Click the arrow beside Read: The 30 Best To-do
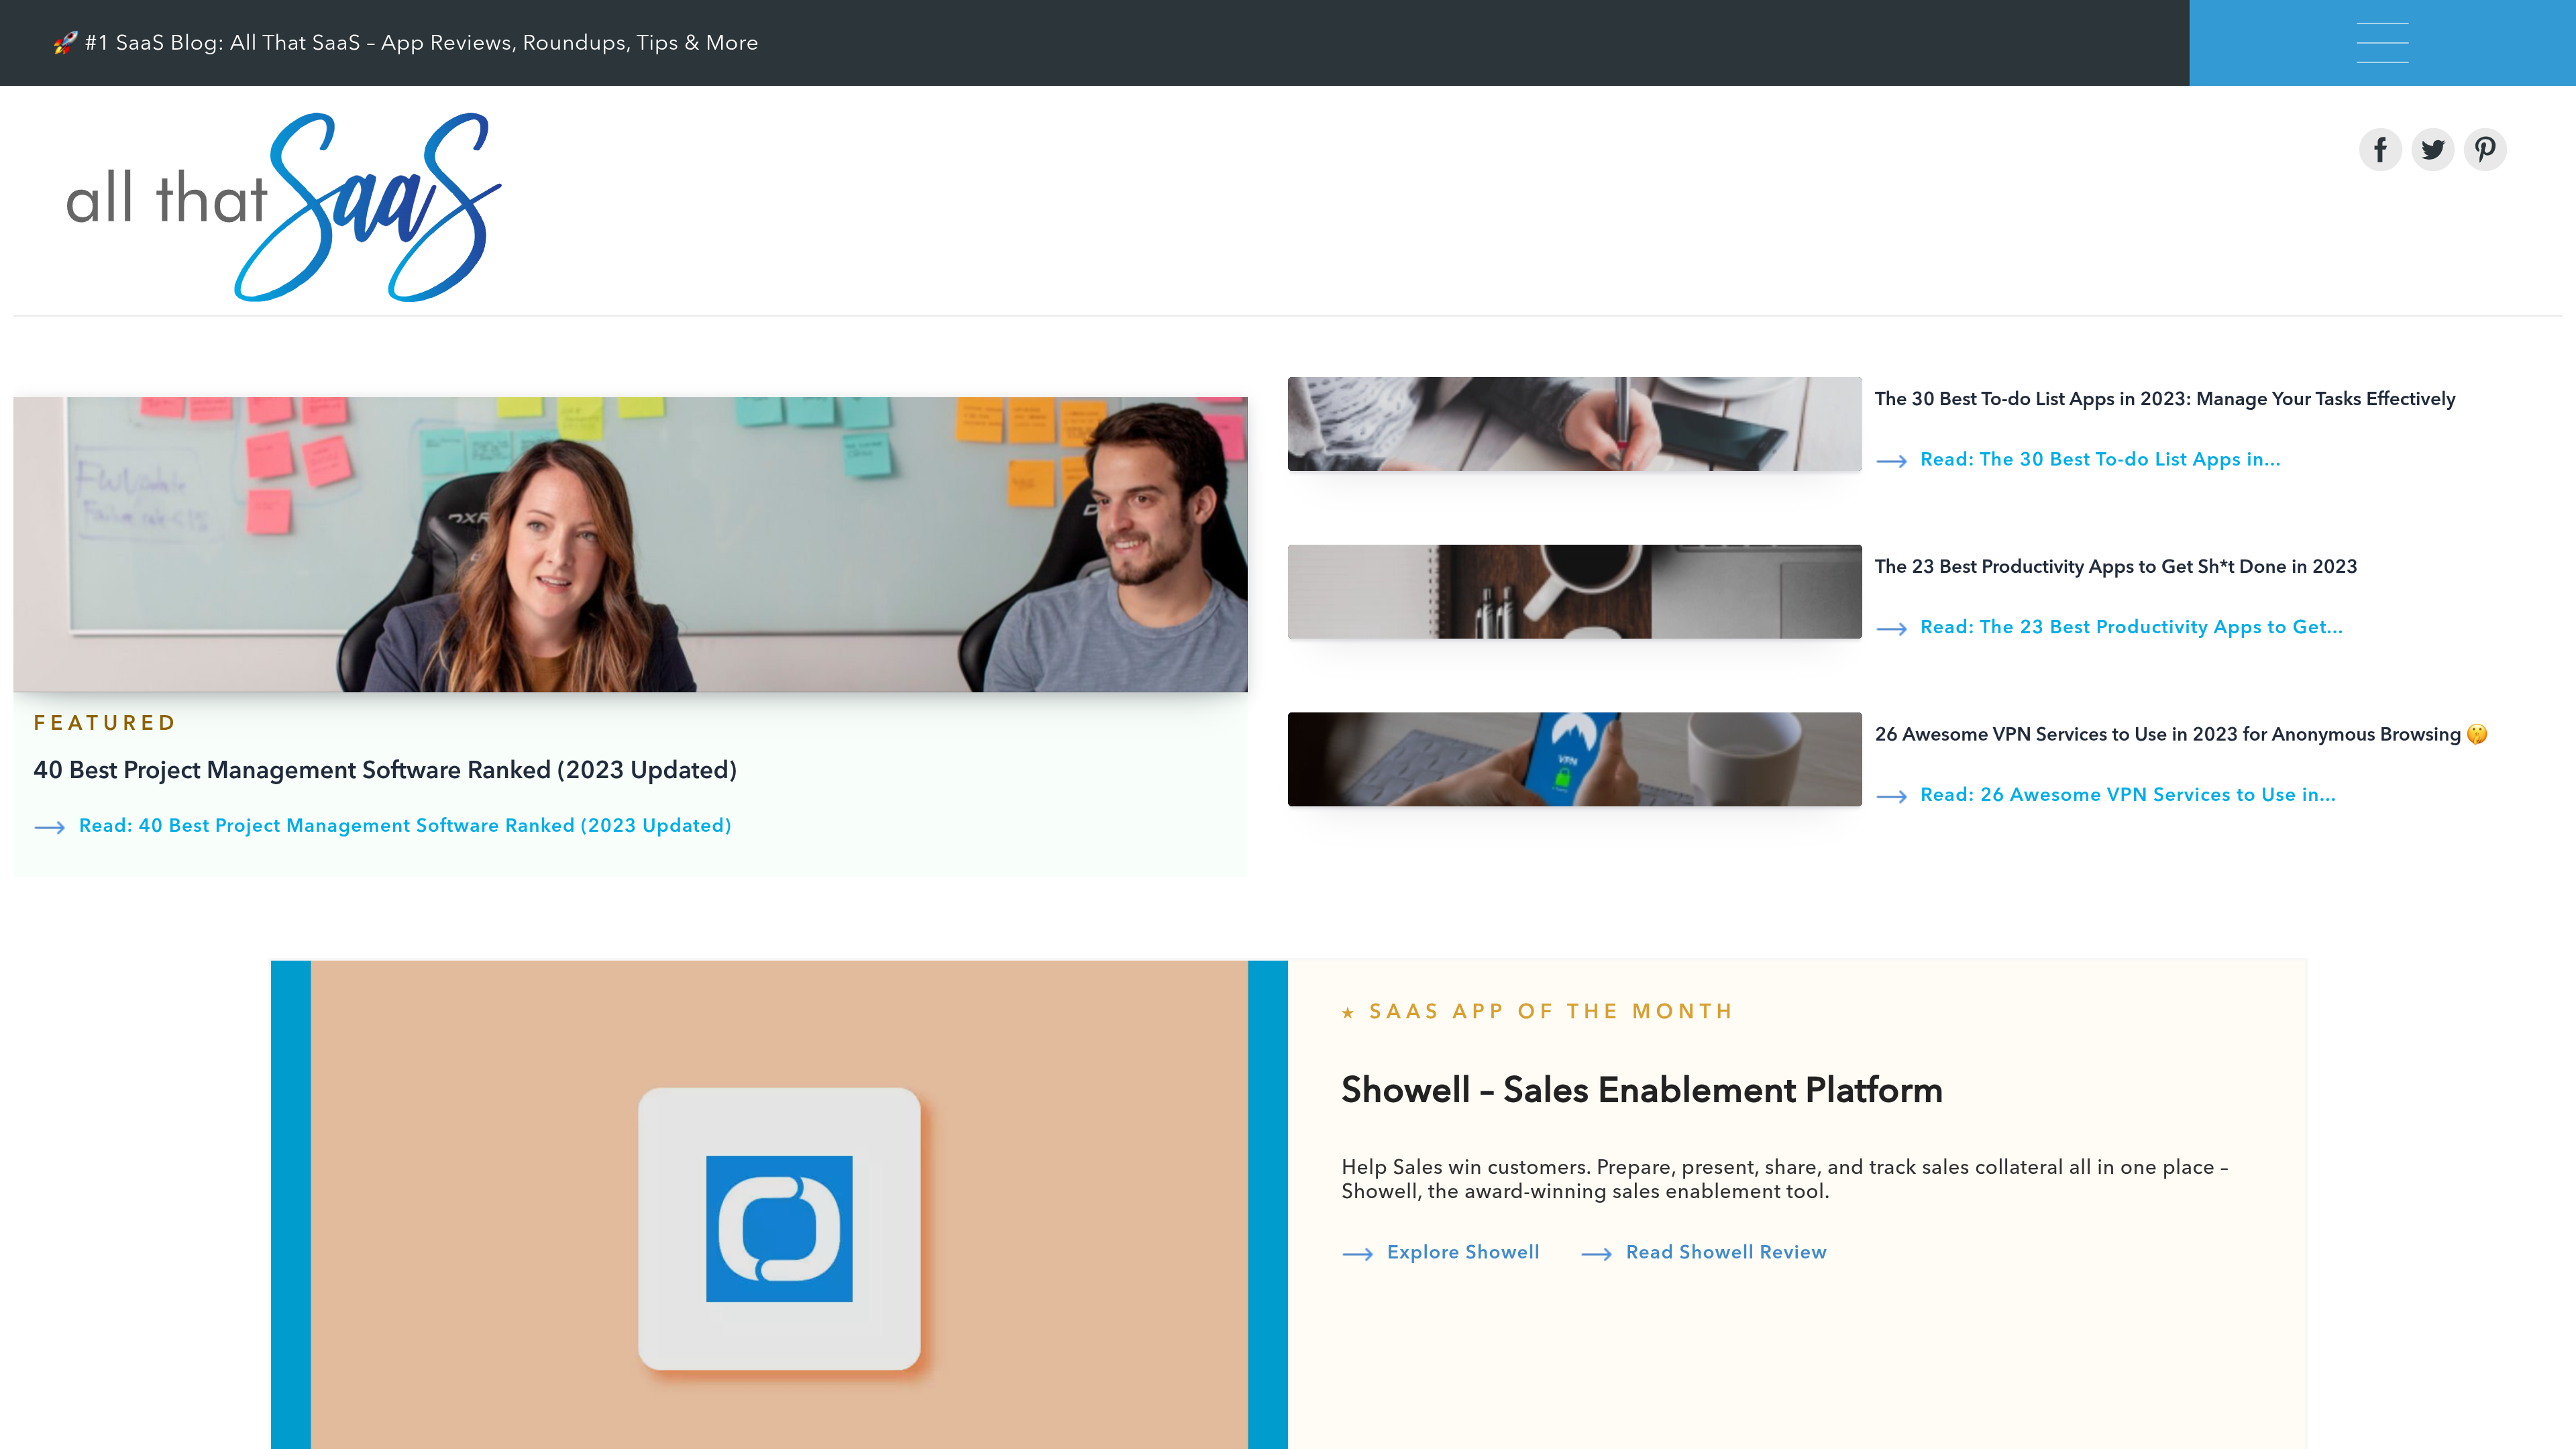This screenshot has width=2576, height=1449. click(1891, 461)
